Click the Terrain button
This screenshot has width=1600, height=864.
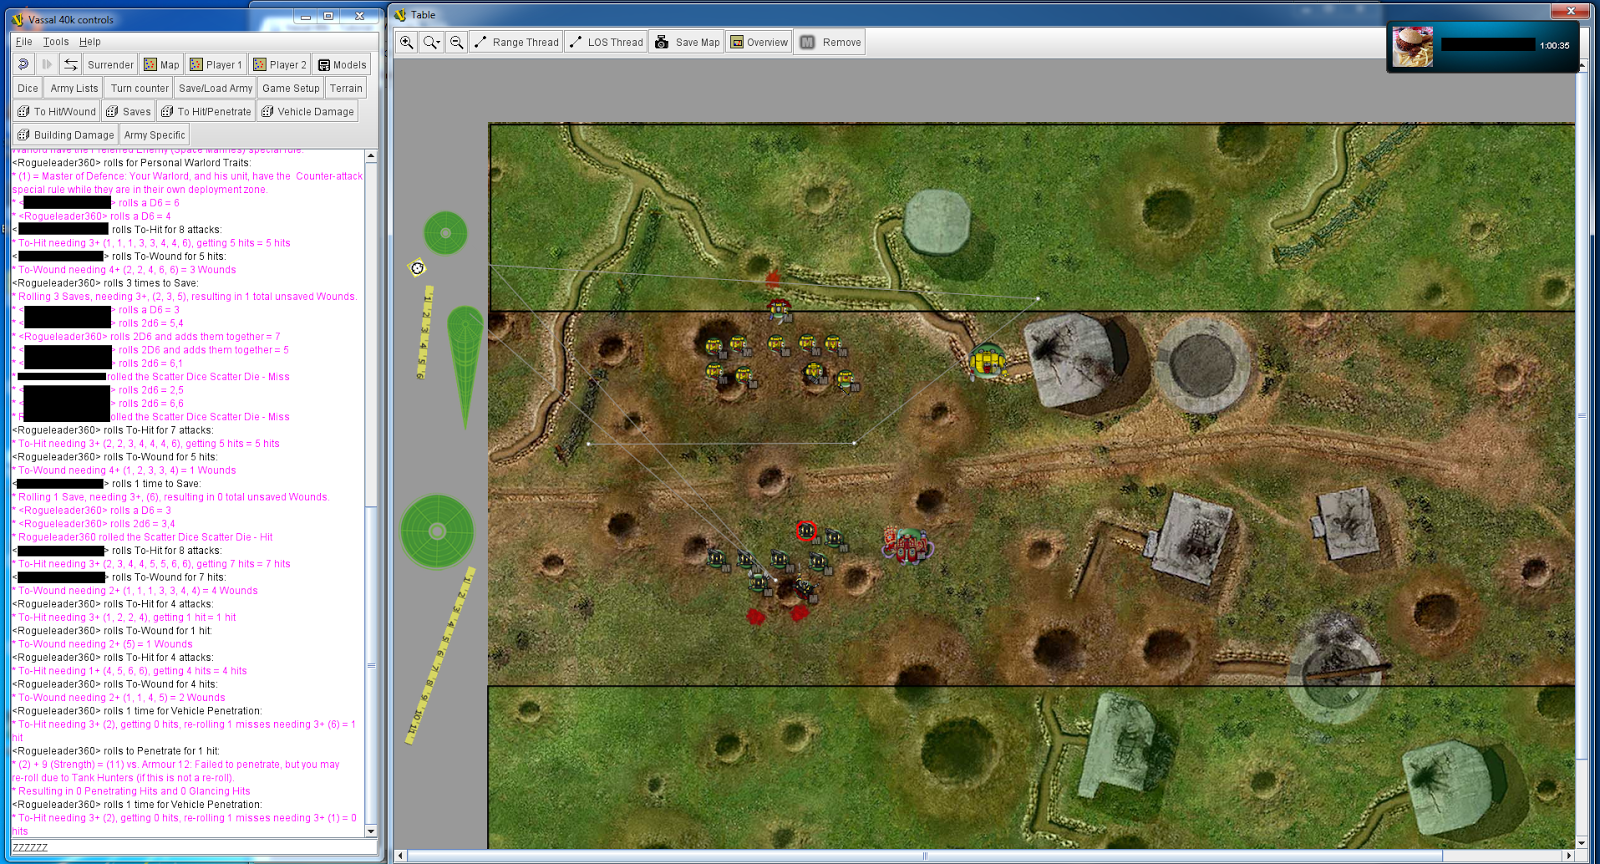click(346, 88)
